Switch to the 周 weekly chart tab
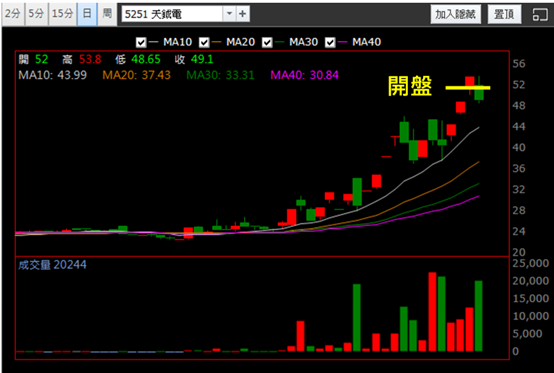The image size is (554, 373). pyautogui.click(x=107, y=14)
